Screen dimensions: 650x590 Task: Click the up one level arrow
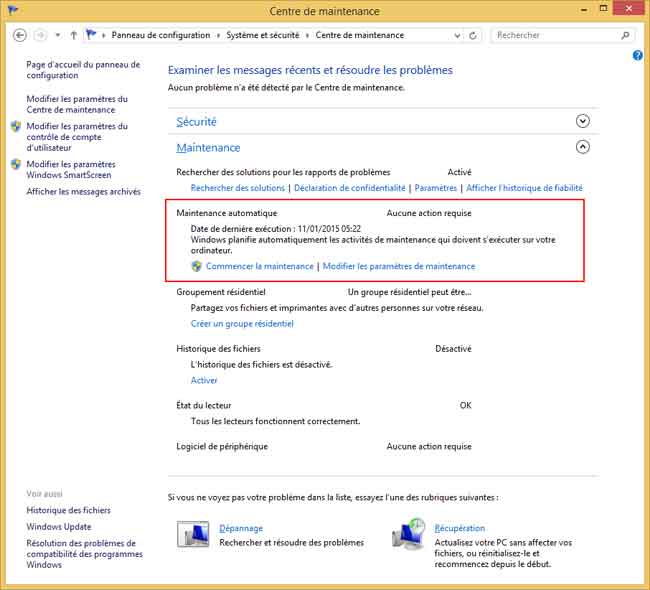74,35
